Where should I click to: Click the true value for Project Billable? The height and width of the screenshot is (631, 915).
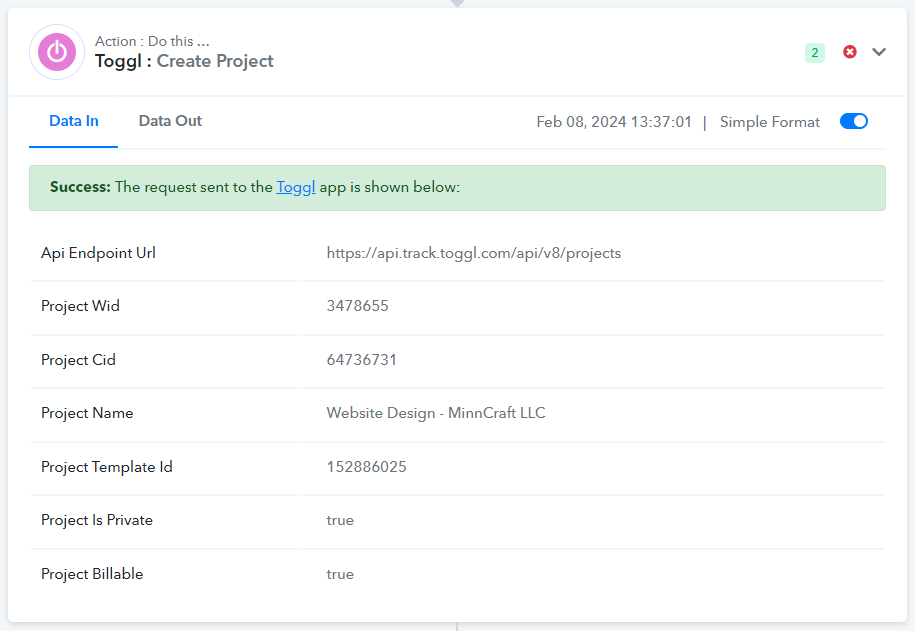tap(340, 574)
